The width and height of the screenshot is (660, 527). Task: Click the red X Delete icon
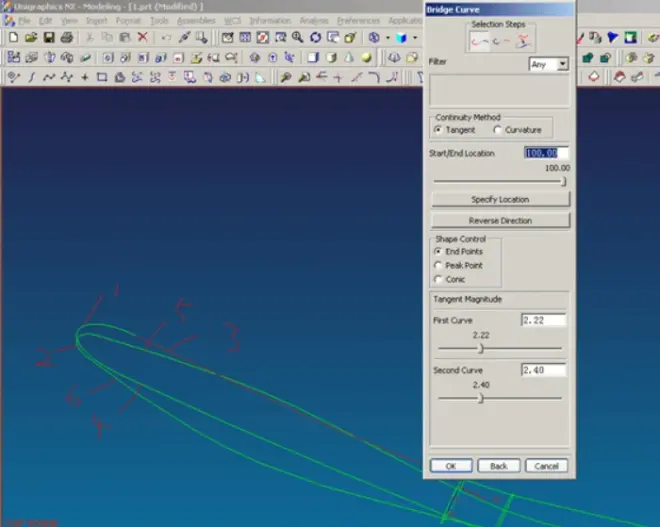click(143, 37)
